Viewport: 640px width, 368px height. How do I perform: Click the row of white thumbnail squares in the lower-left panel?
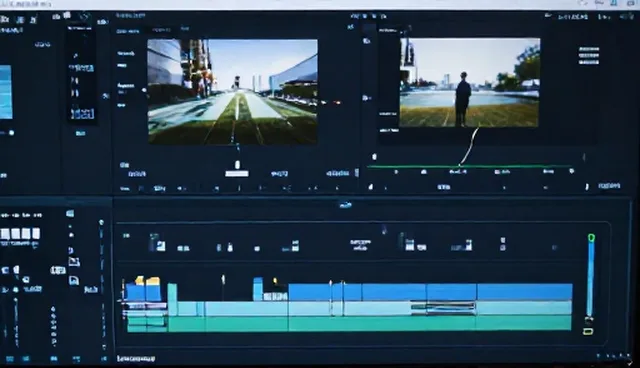(20, 233)
